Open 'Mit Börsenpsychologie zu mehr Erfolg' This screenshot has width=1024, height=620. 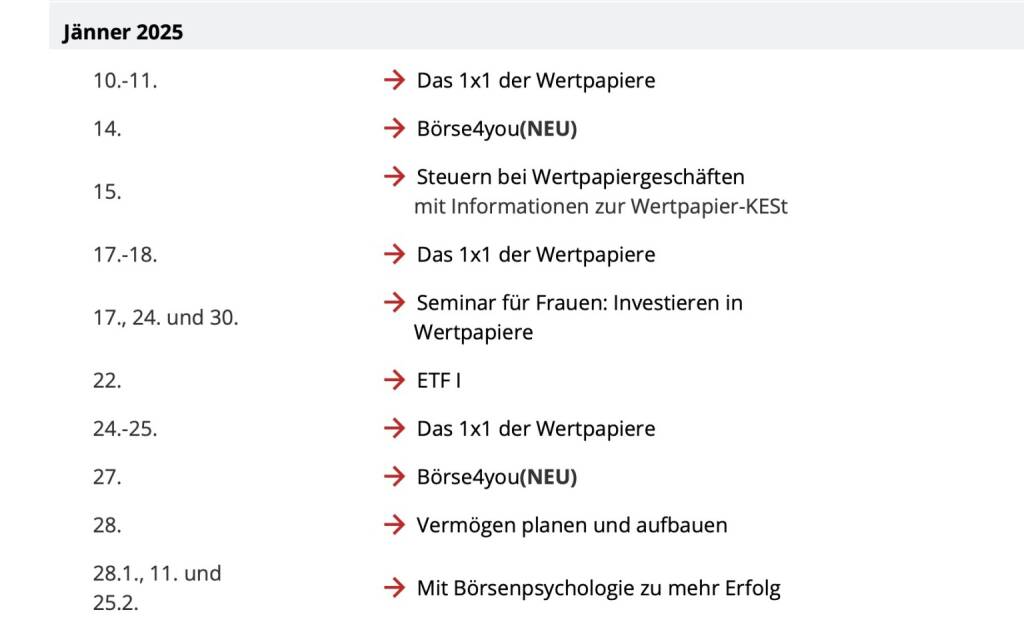pyautogui.click(x=598, y=588)
